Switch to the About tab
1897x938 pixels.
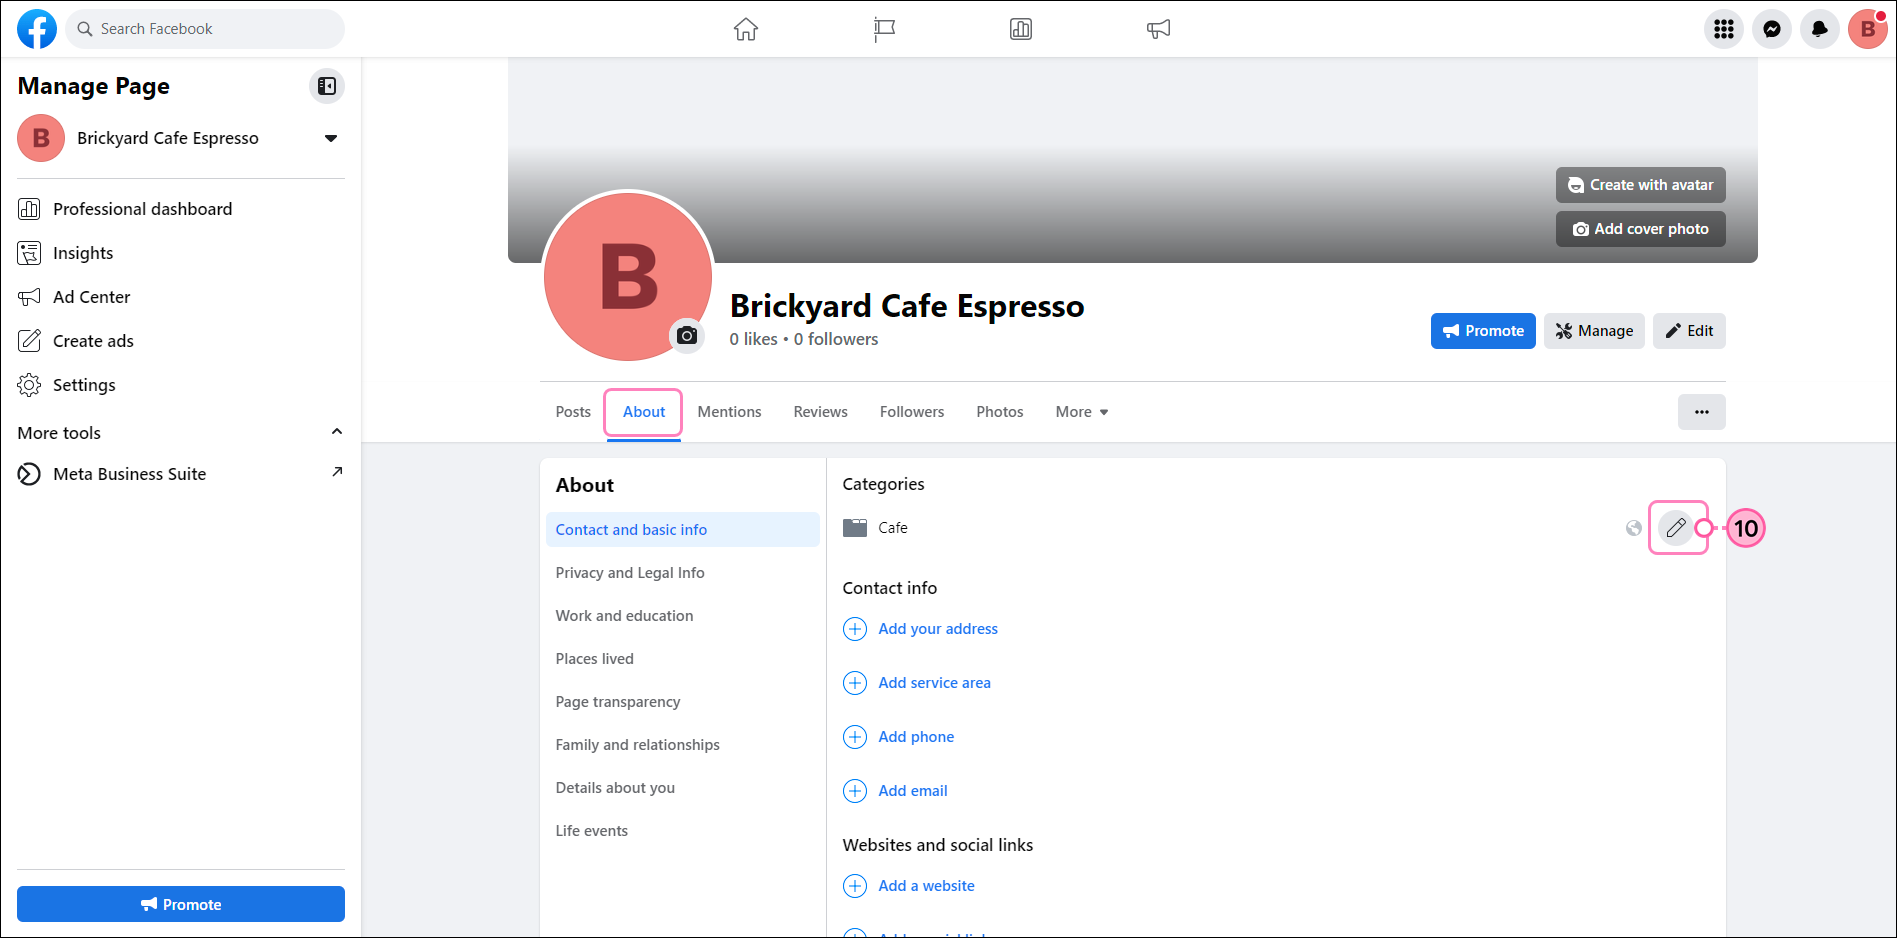[x=644, y=412]
